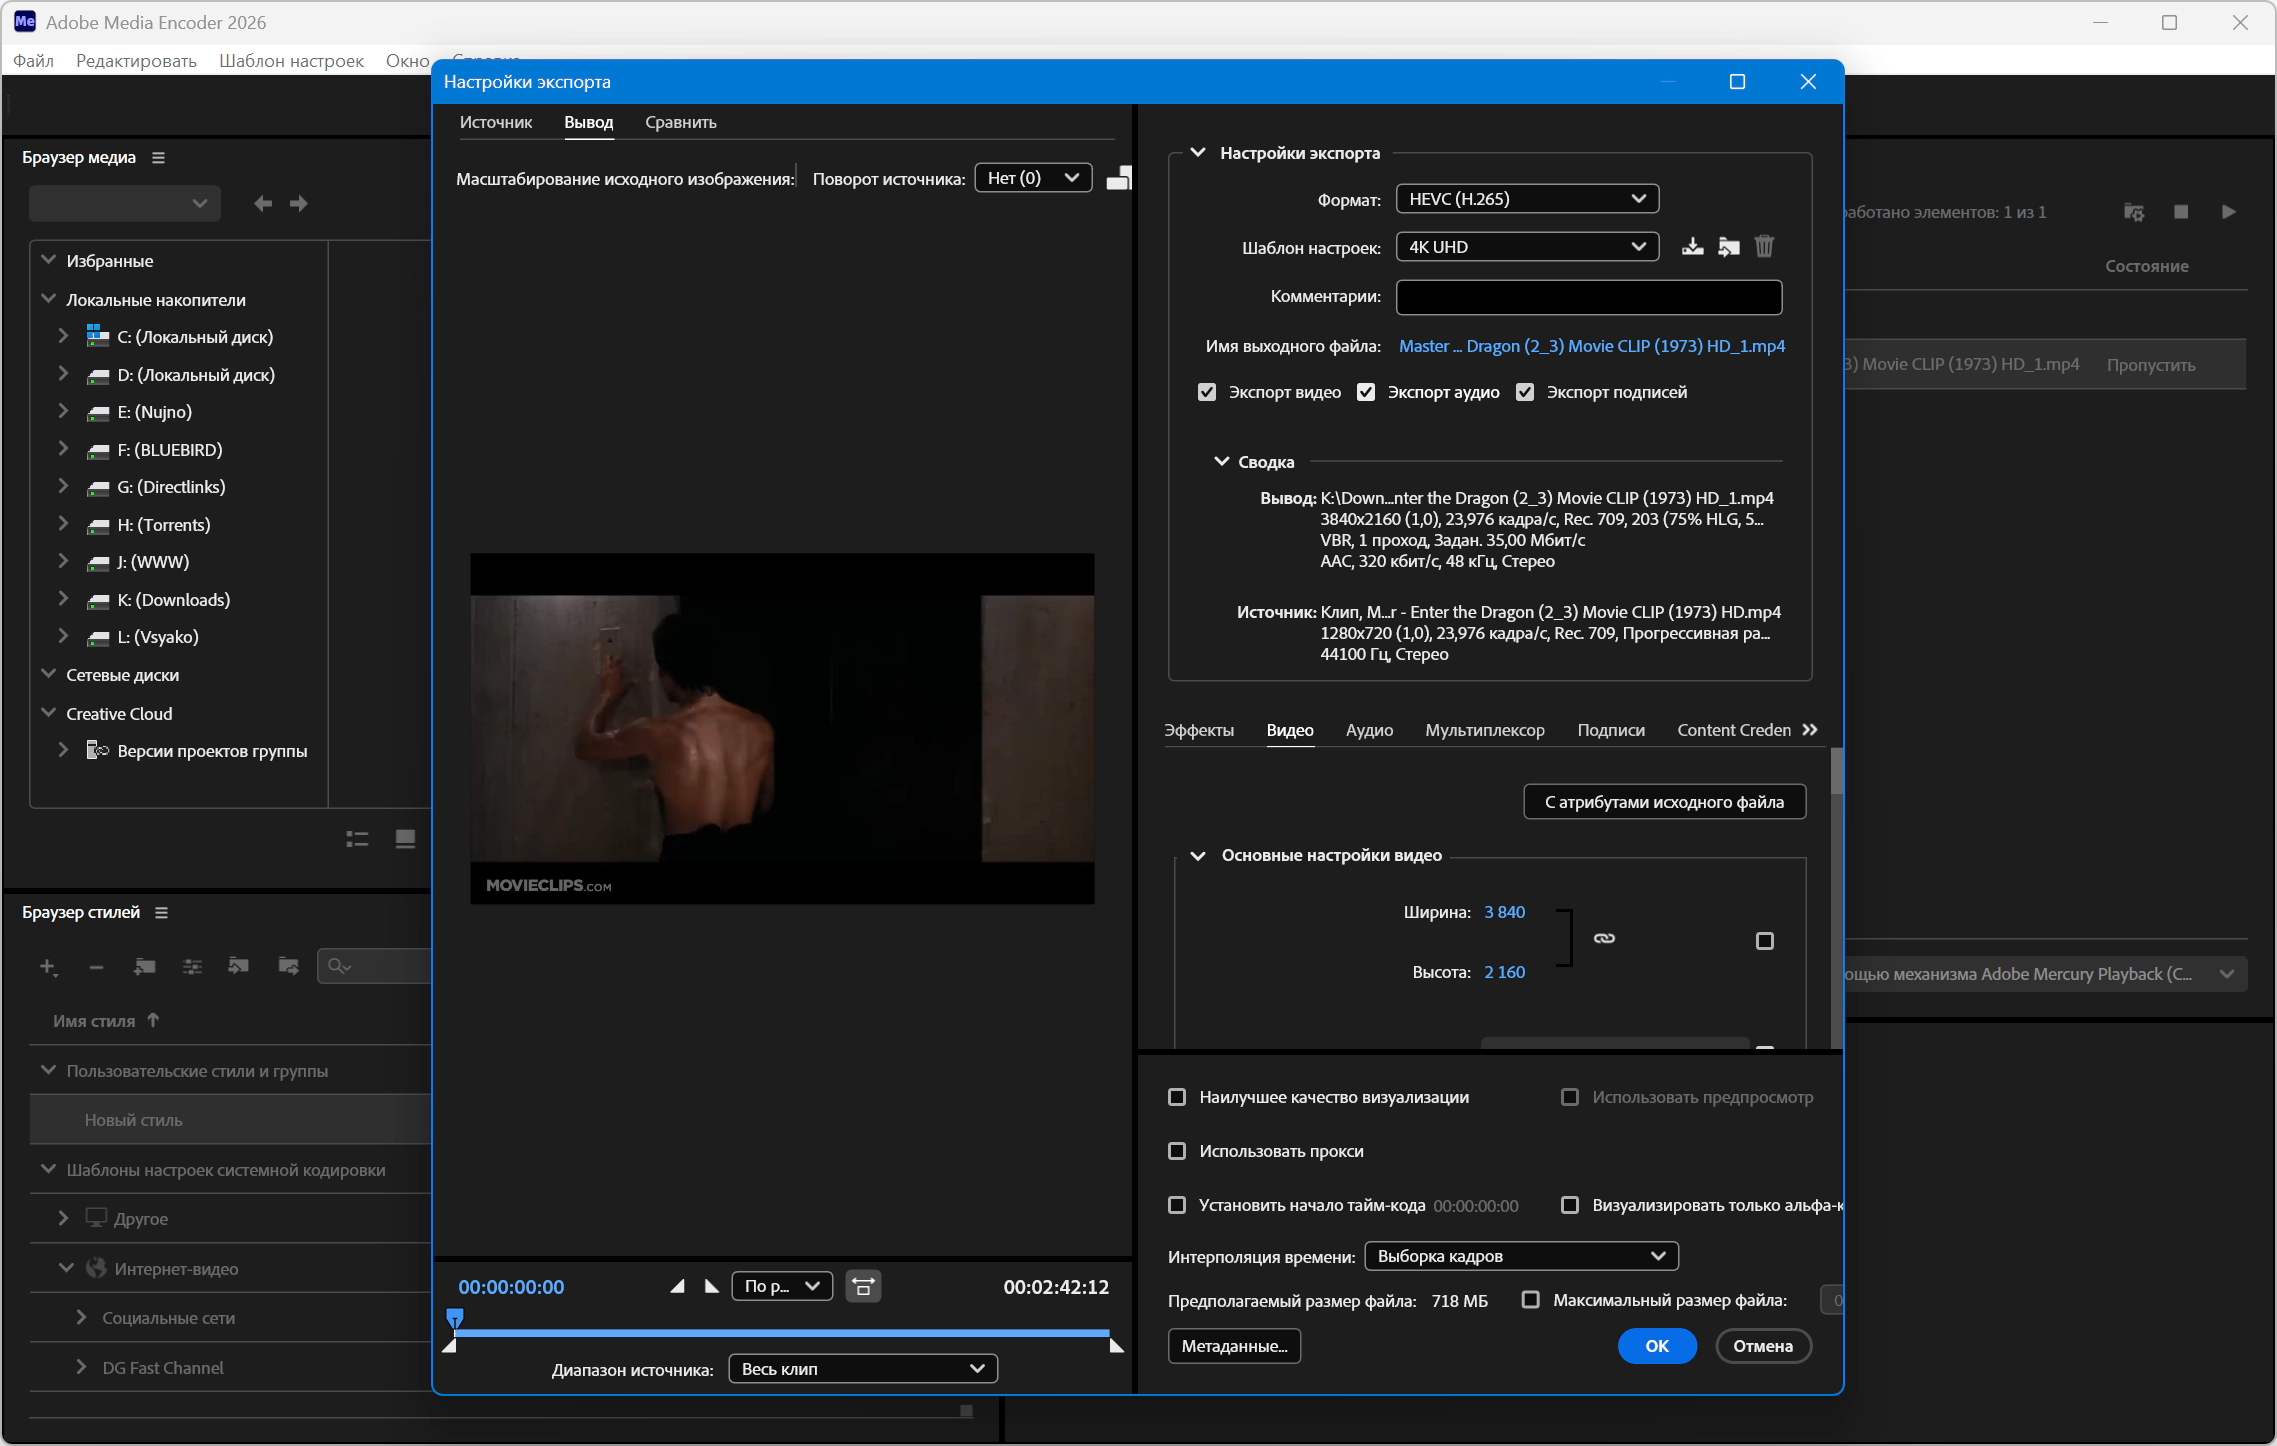2277x1446 pixels.
Task: Click С атрибутами исходного файла button
Action: [x=1664, y=802]
